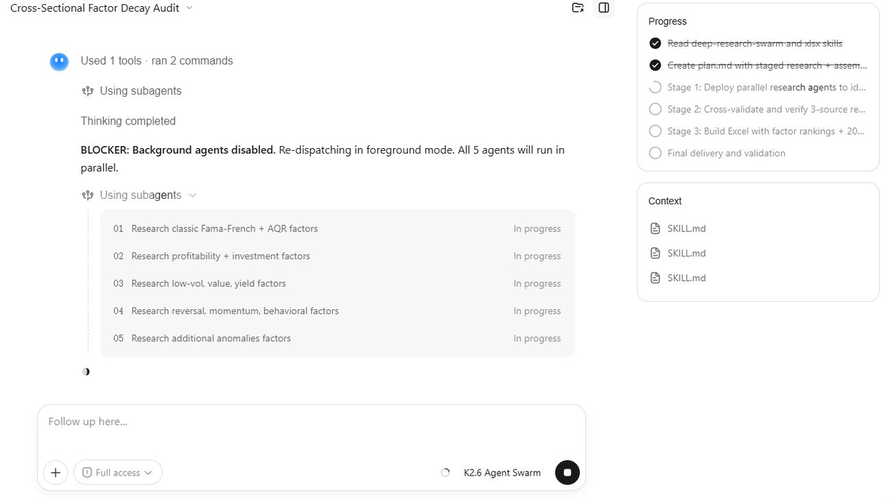This screenshot has height=502, width=890.
Task: Select the K2.6 Agent Swarm model label
Action: pyautogui.click(x=502, y=472)
